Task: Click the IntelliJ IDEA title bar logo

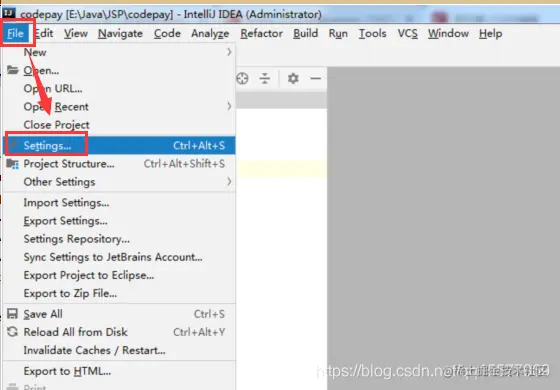Action: click(x=9, y=14)
